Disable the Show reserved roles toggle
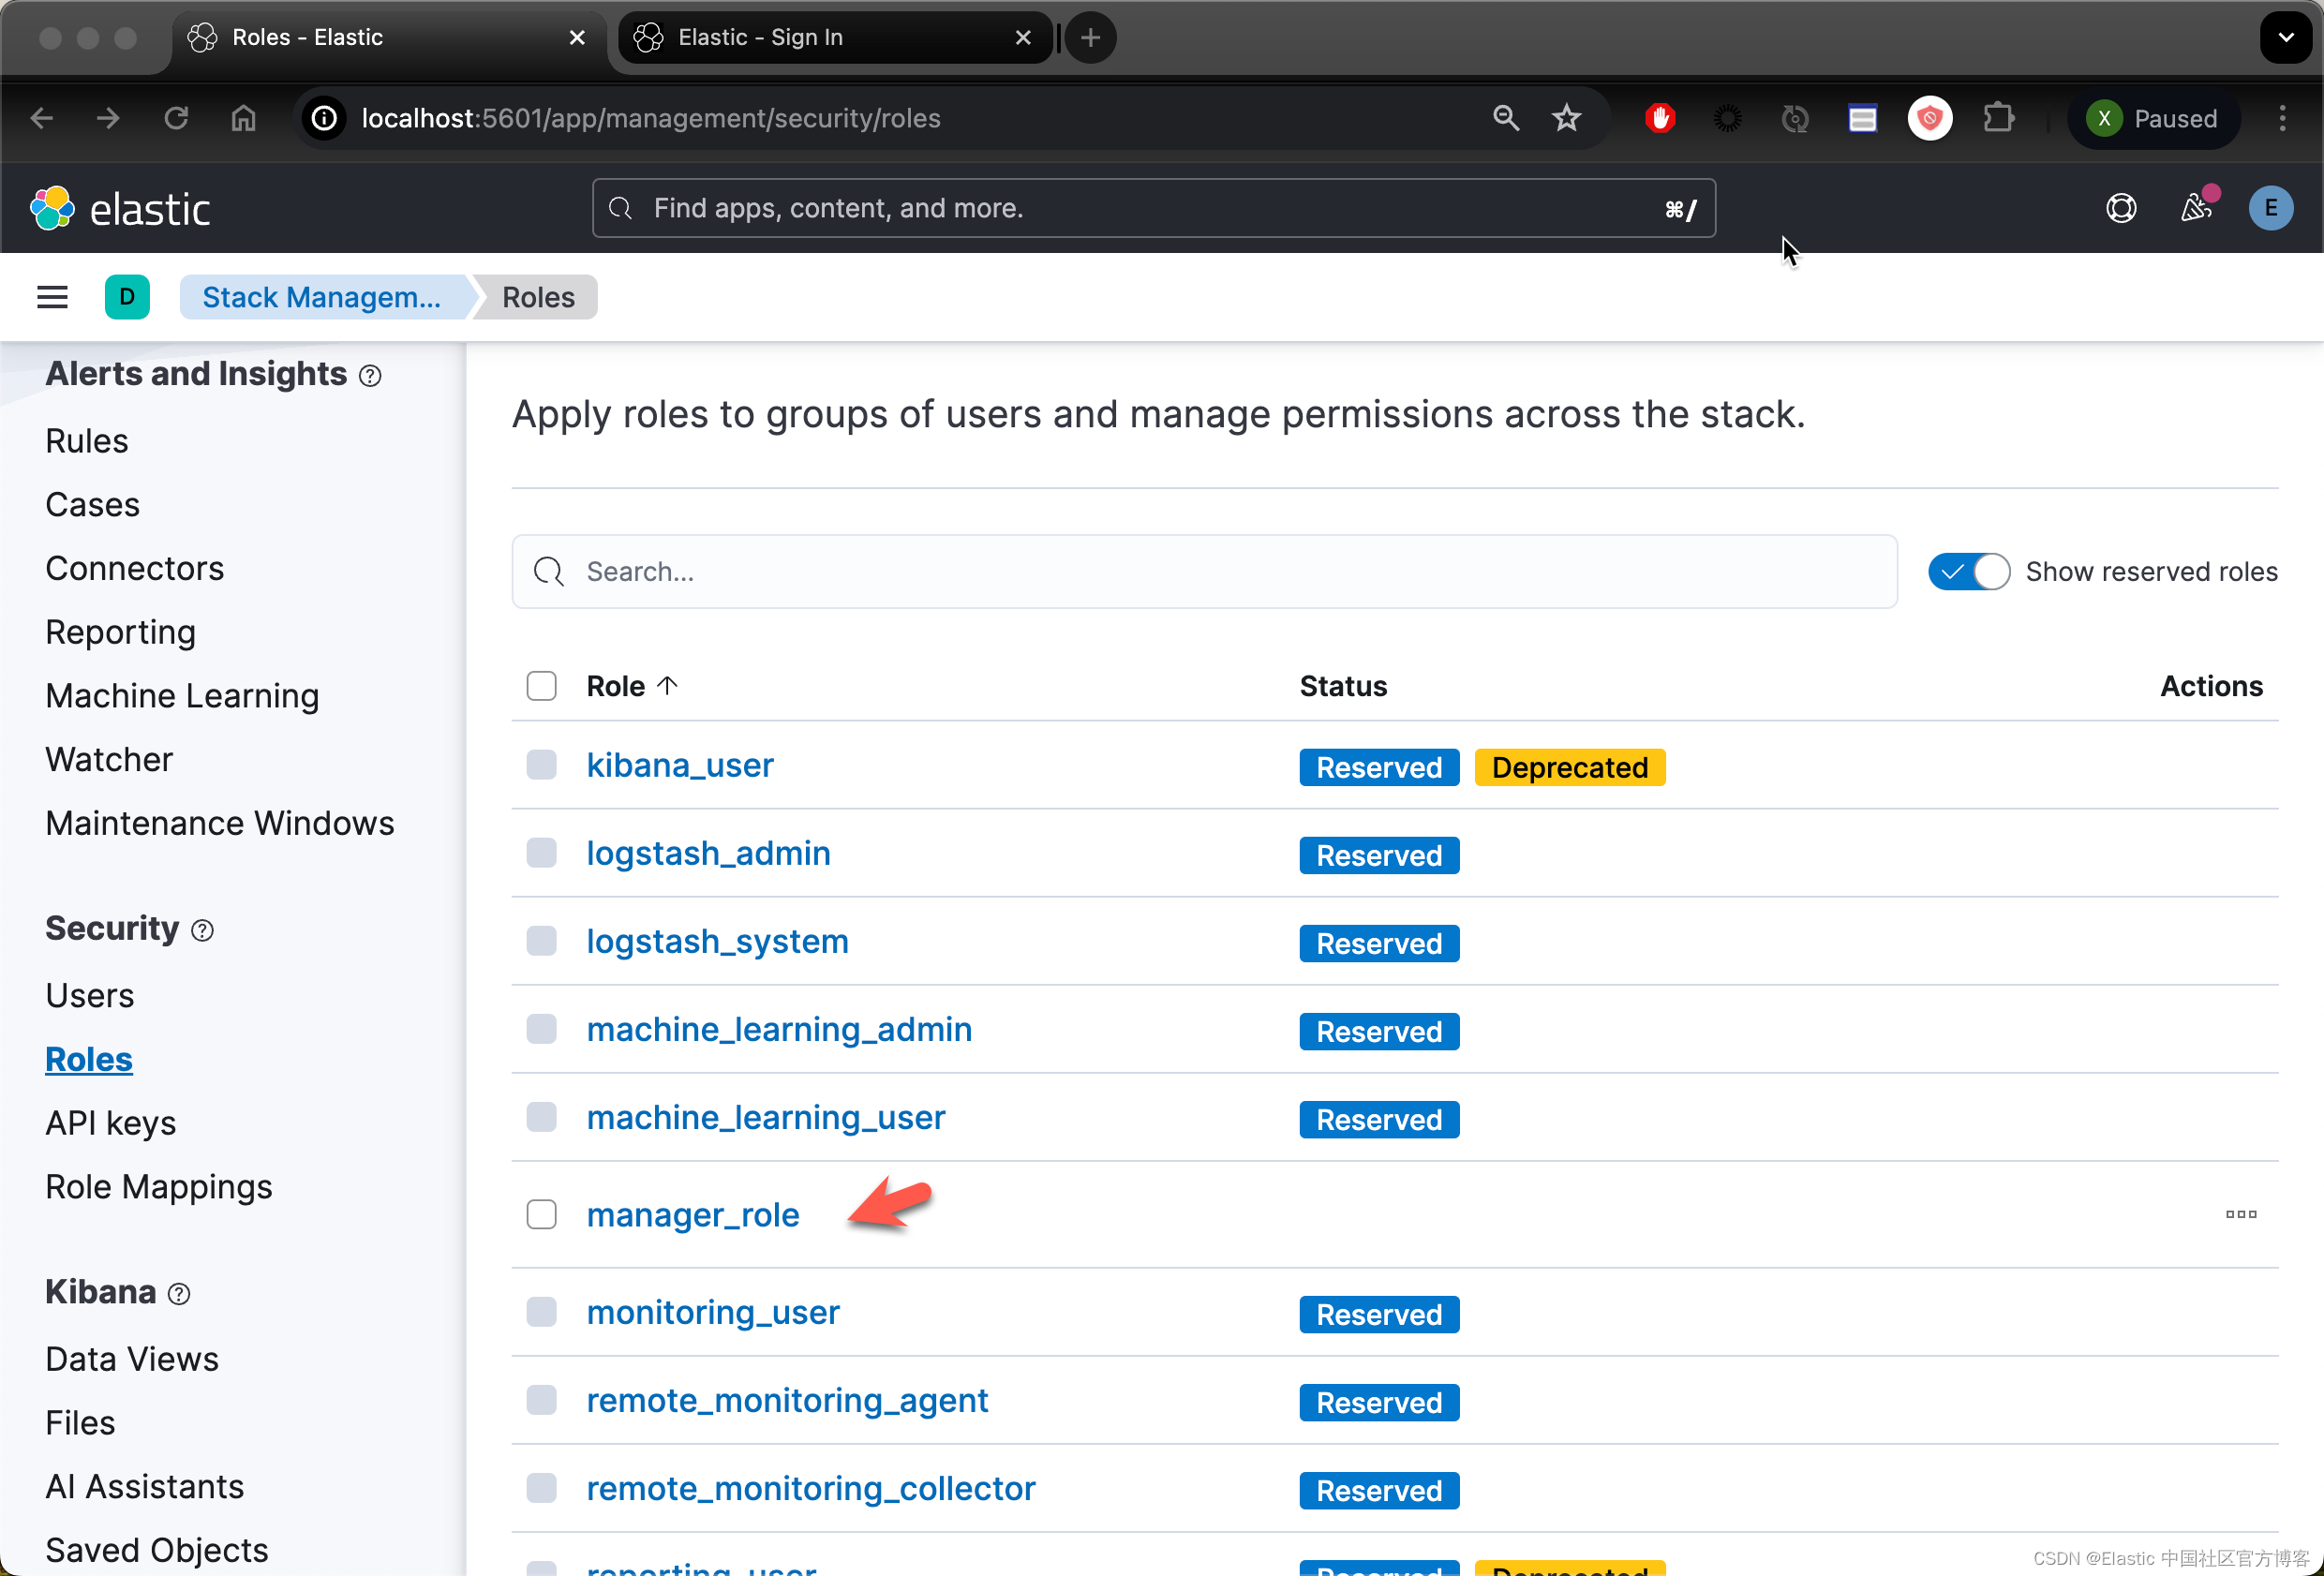 (x=1968, y=571)
